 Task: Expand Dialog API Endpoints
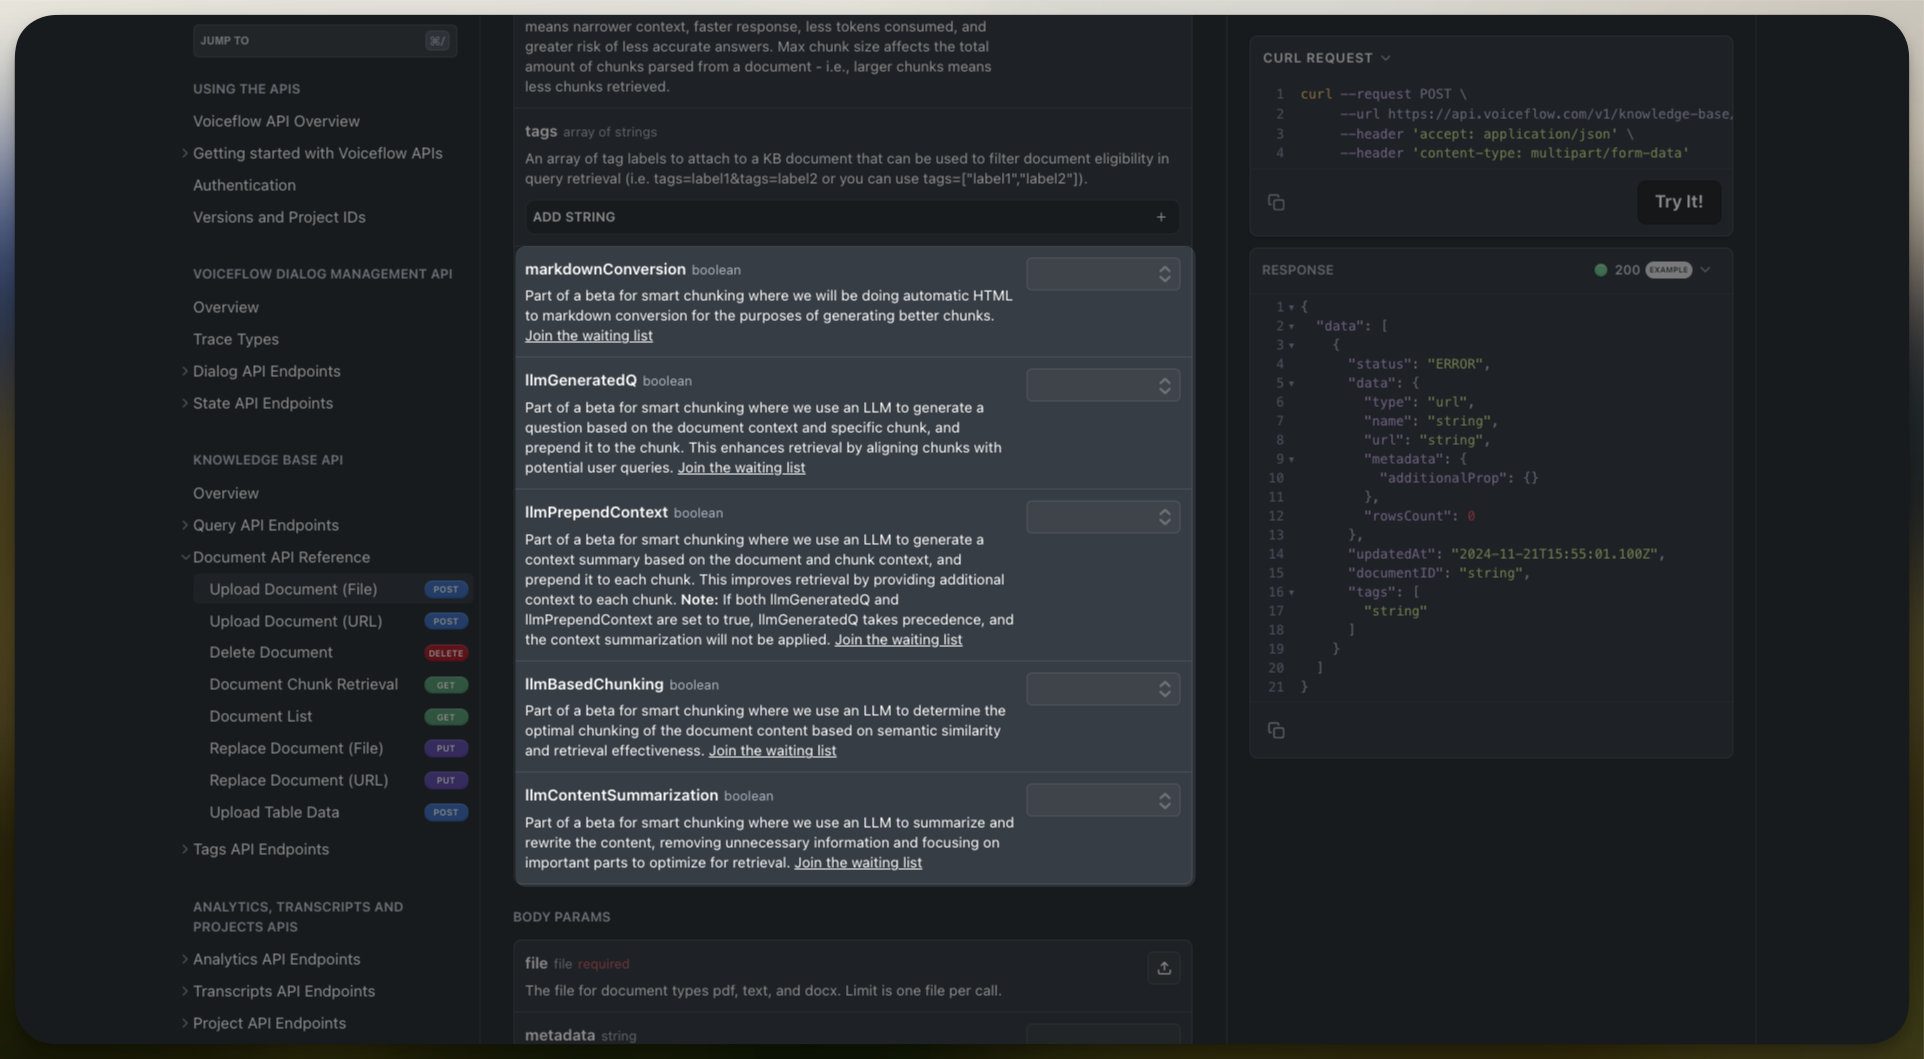(x=185, y=371)
